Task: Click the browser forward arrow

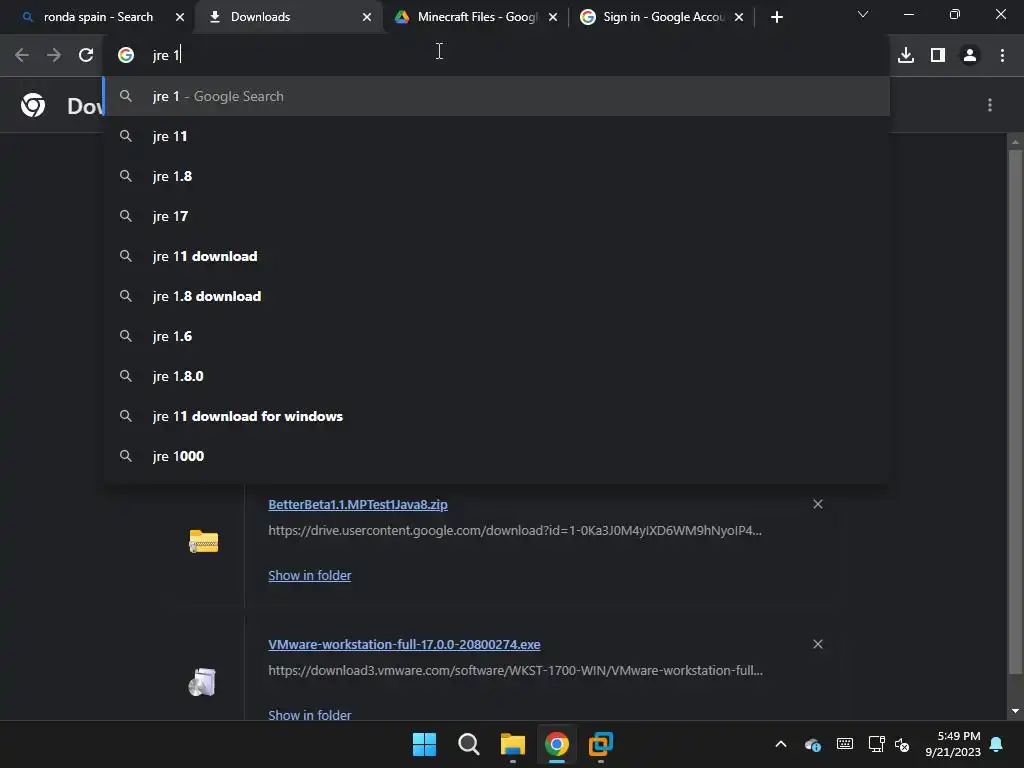Action: click(x=54, y=56)
